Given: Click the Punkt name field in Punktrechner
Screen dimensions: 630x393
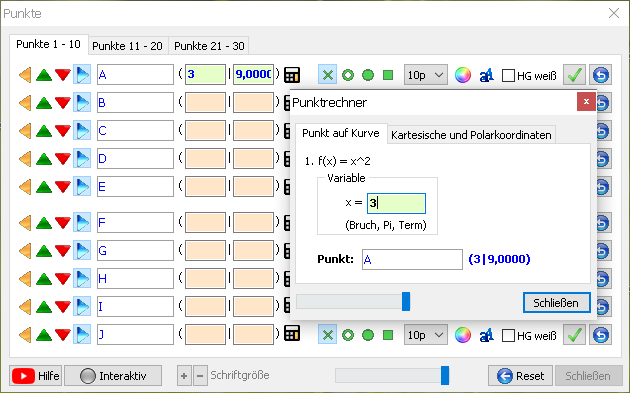Looking at the screenshot, I should (412, 260).
